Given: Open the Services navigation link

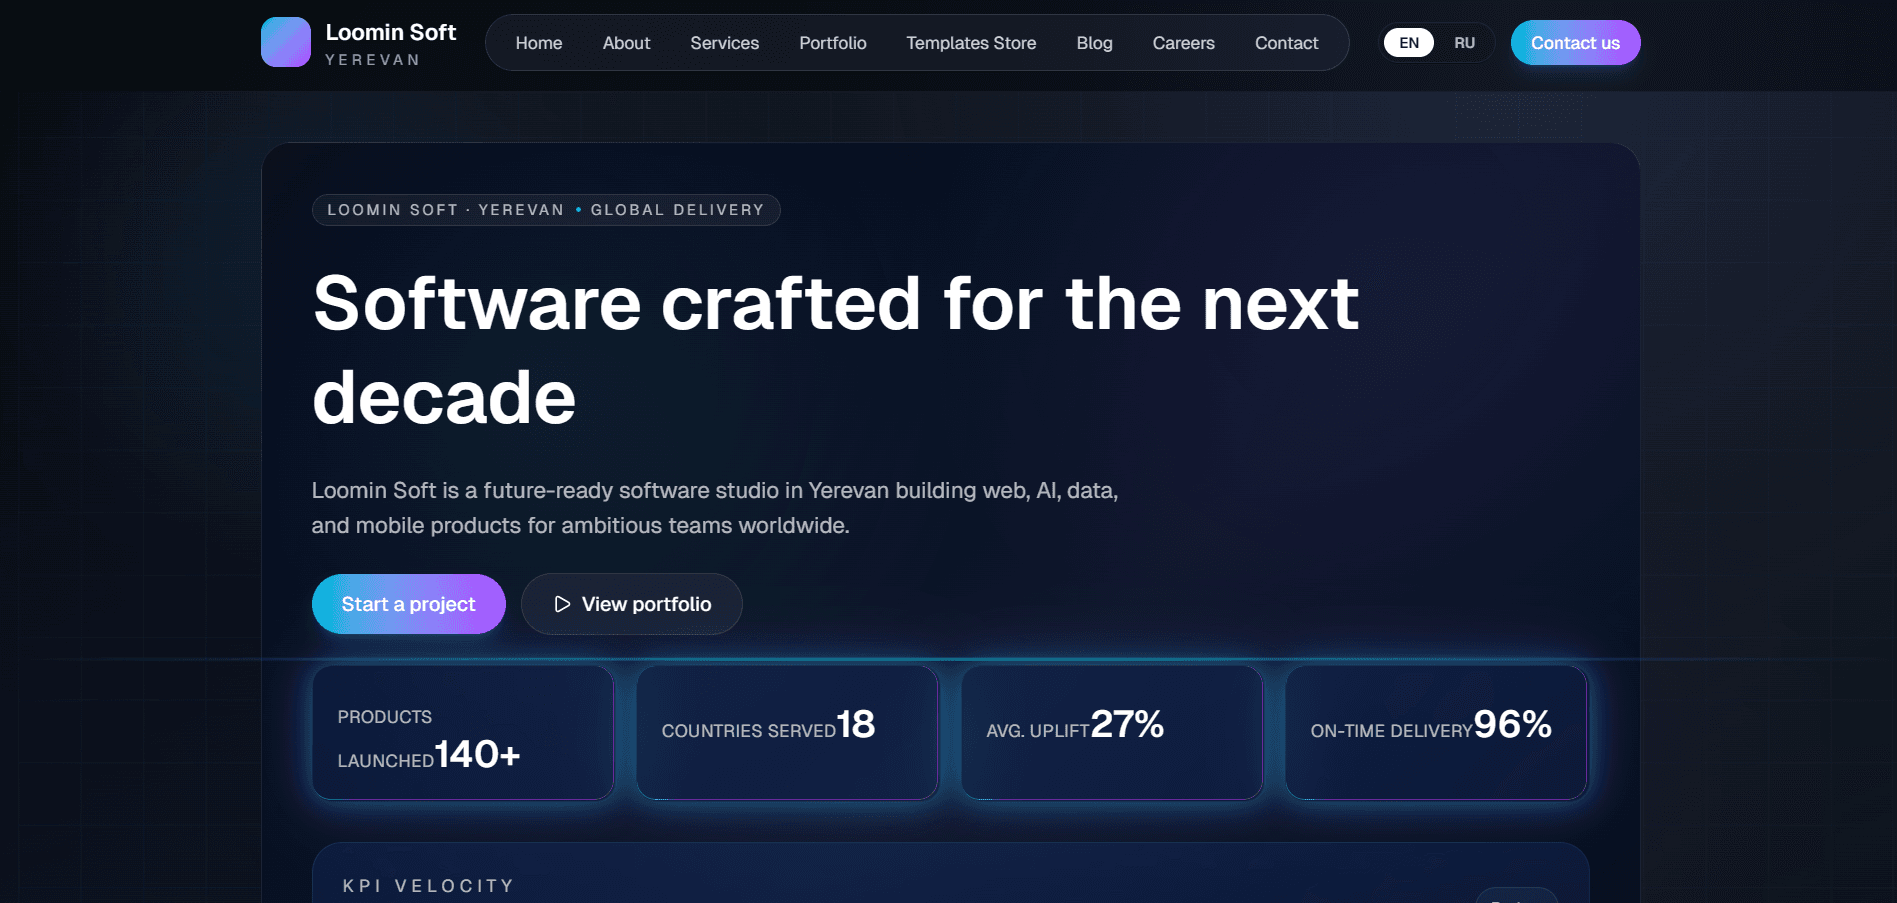Looking at the screenshot, I should (724, 43).
